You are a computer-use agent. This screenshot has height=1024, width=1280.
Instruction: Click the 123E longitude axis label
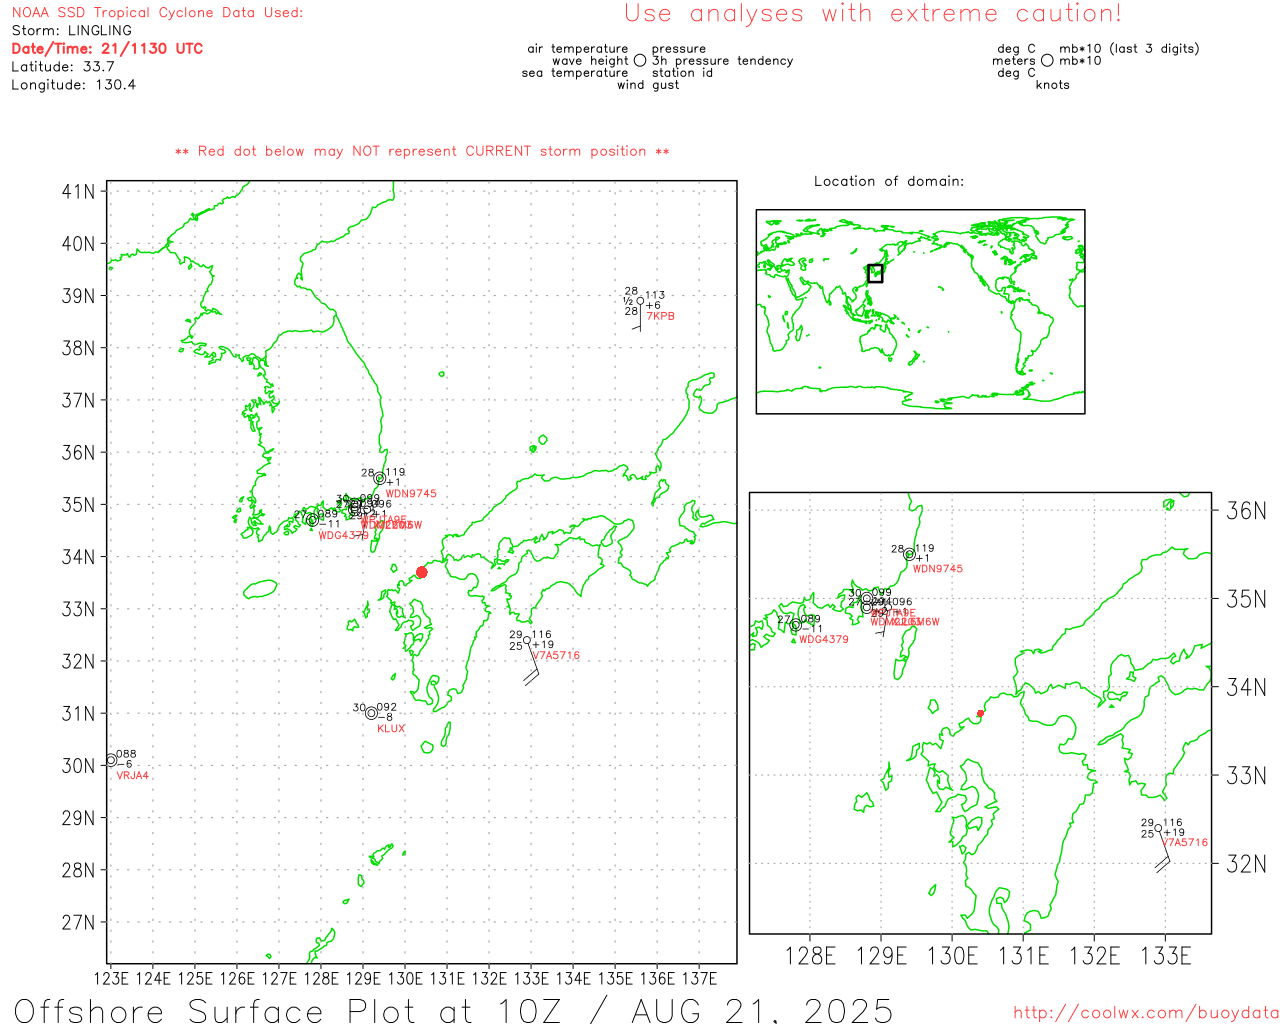pyautogui.click(x=111, y=977)
